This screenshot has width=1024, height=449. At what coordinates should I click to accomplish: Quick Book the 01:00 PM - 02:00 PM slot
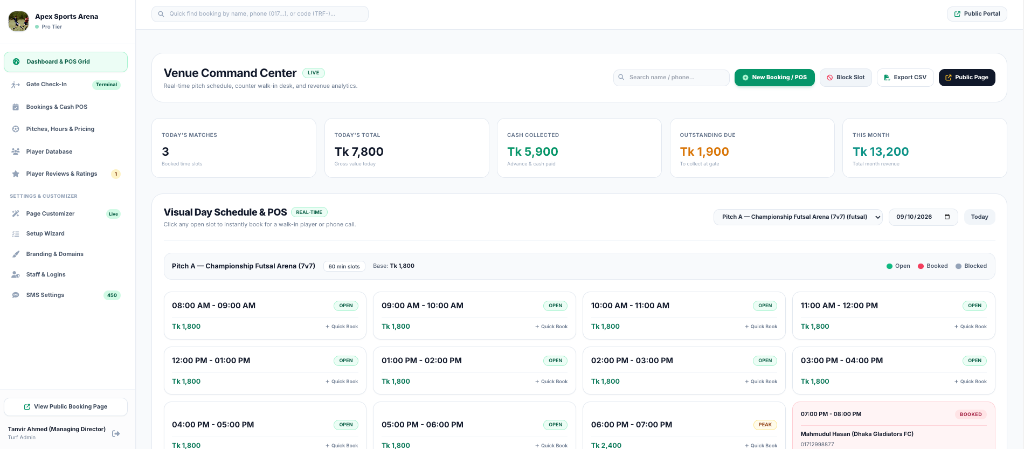point(552,381)
